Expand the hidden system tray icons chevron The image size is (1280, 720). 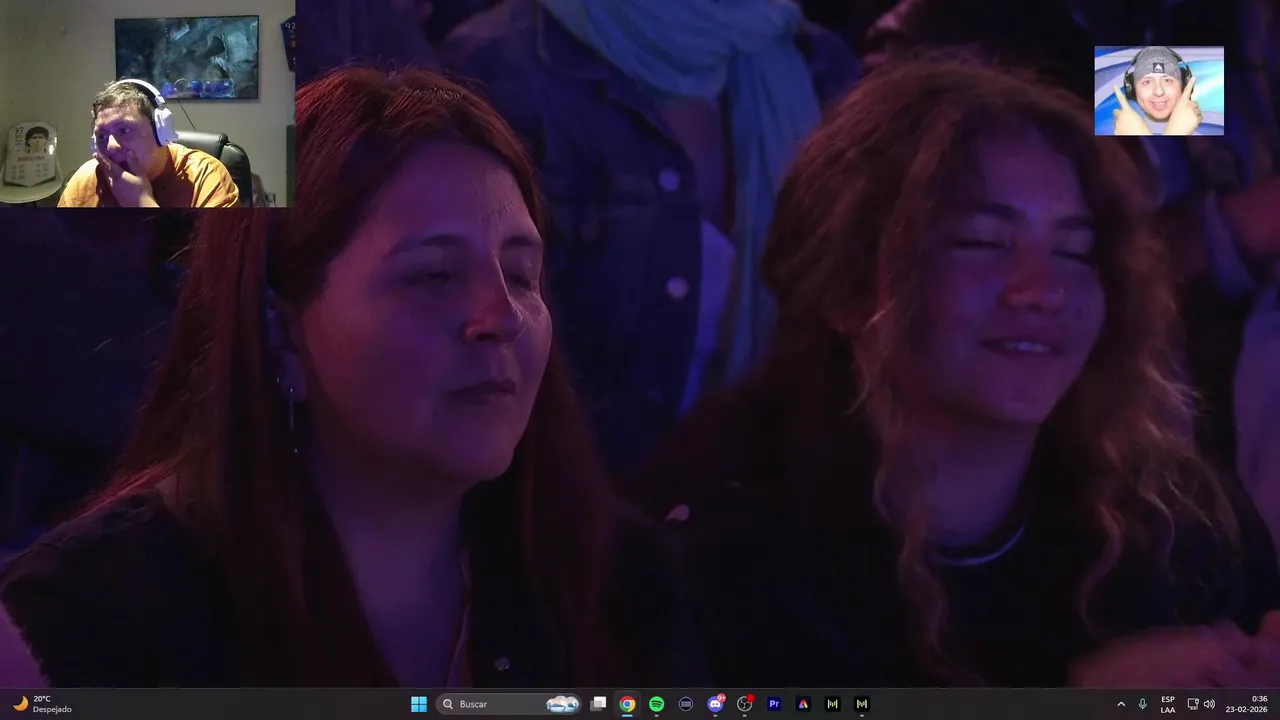1121,704
